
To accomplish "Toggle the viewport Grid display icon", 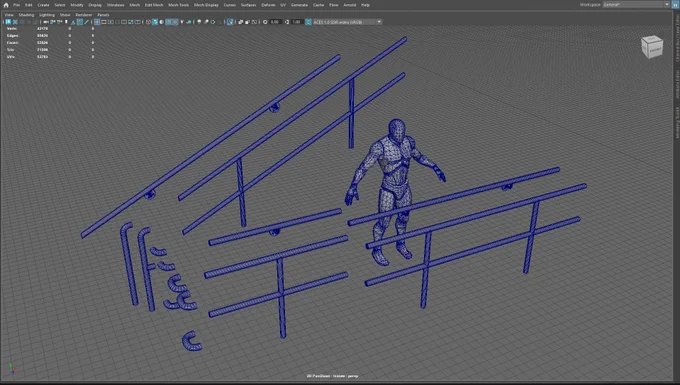I will point(97,22).
